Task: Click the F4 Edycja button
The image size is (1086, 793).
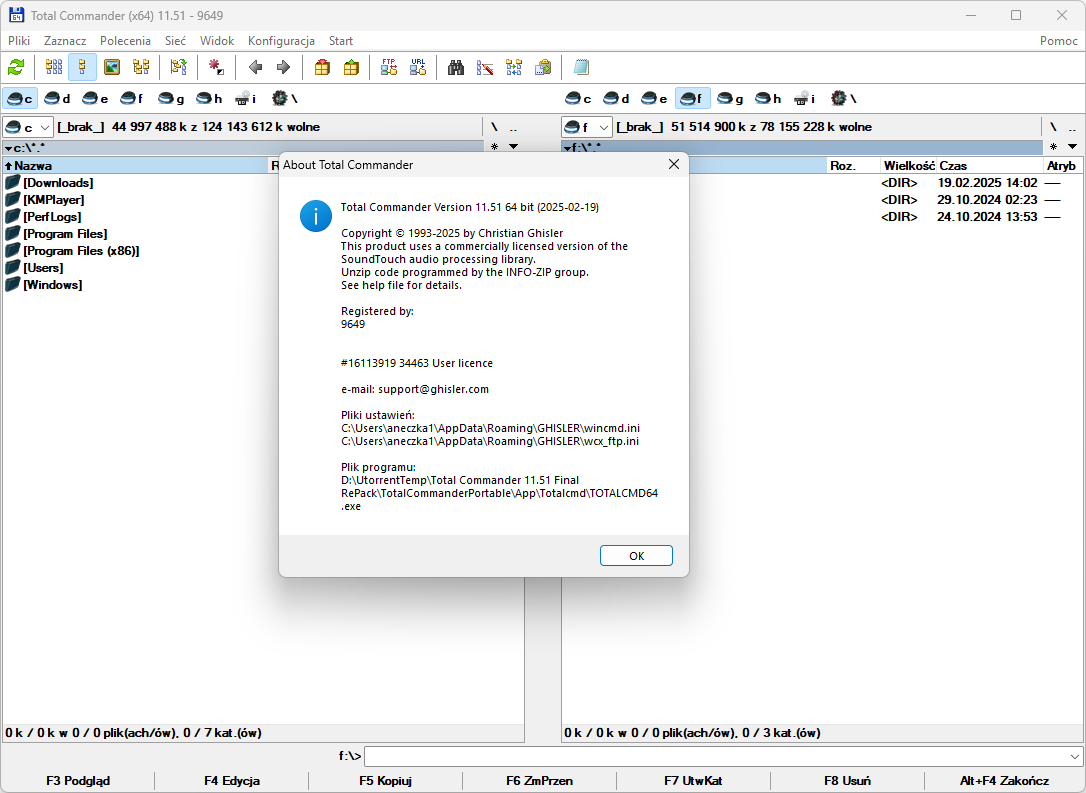Action: pyautogui.click(x=232, y=781)
